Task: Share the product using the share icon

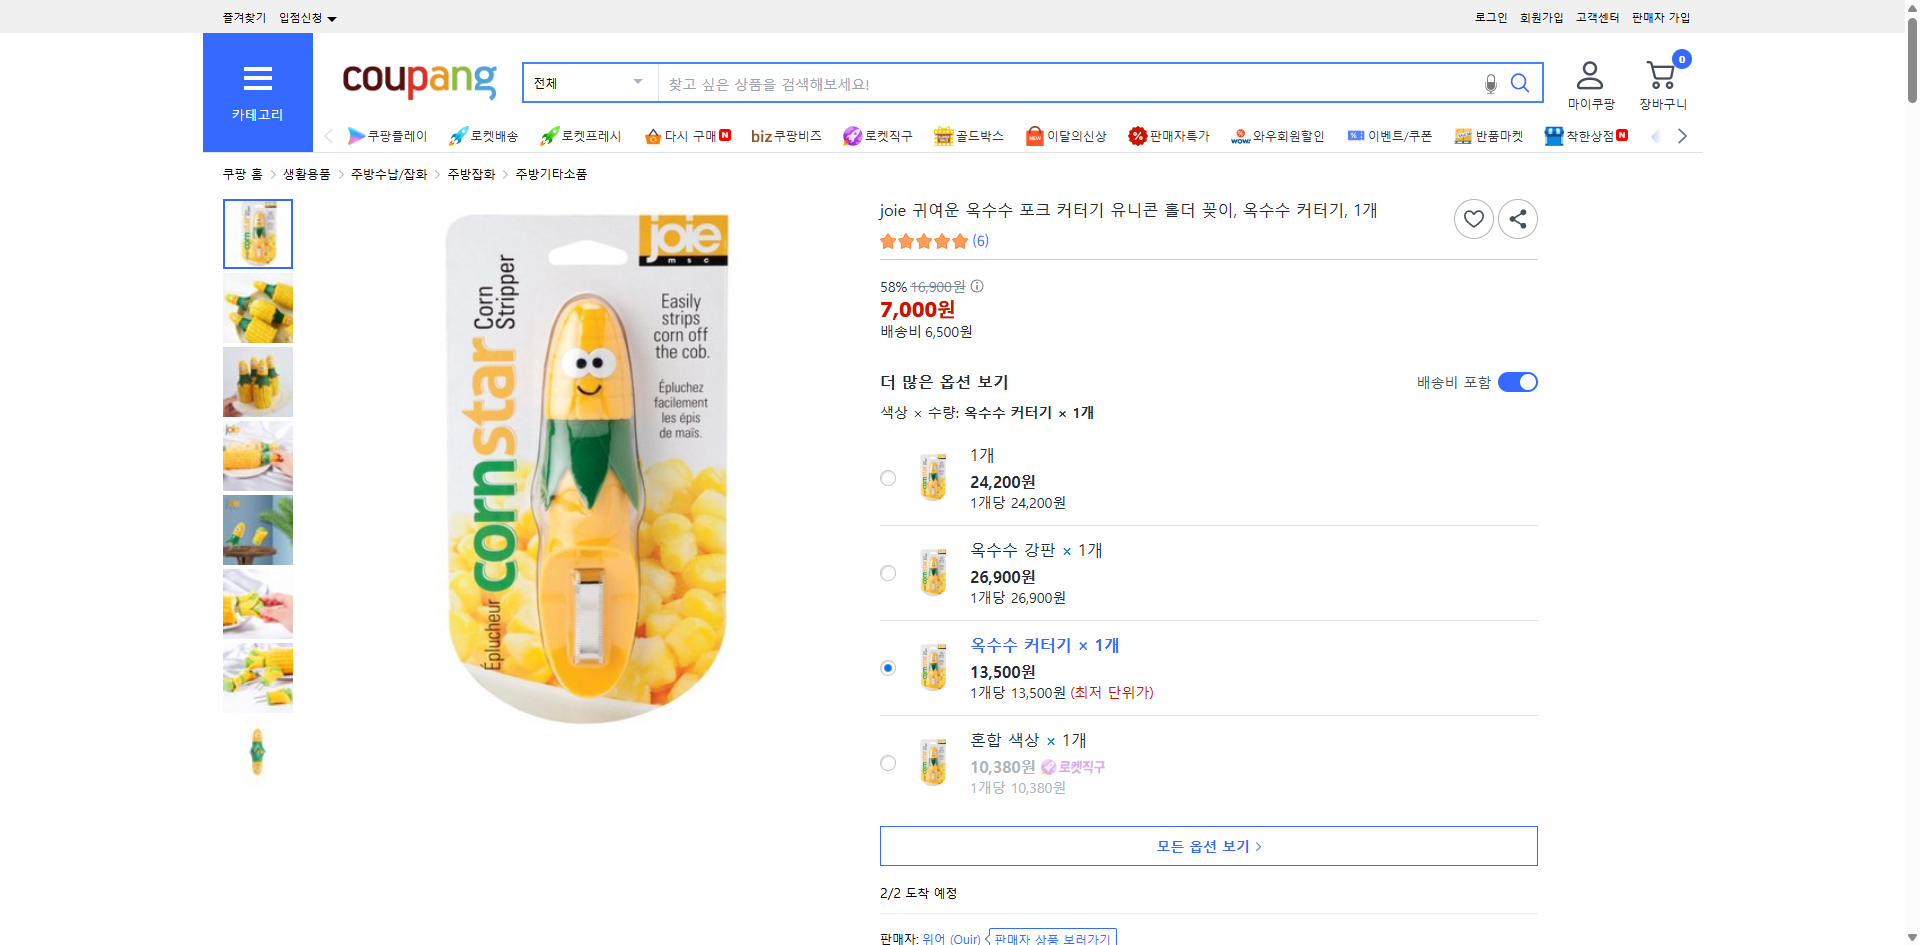Action: [1517, 218]
